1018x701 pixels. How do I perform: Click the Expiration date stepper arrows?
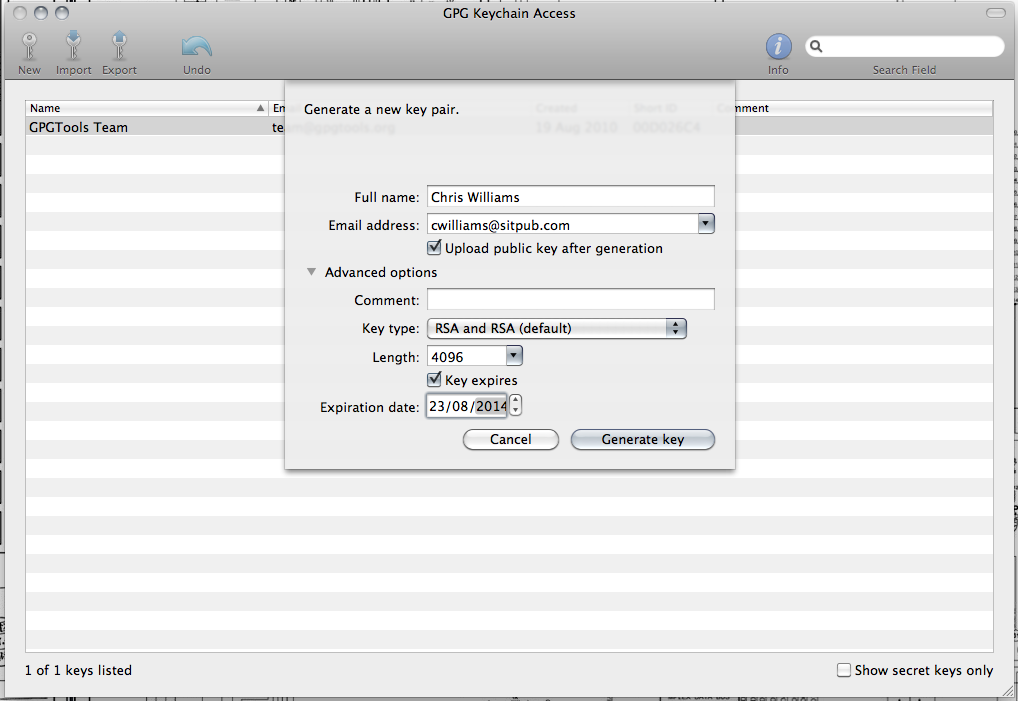pyautogui.click(x=515, y=406)
